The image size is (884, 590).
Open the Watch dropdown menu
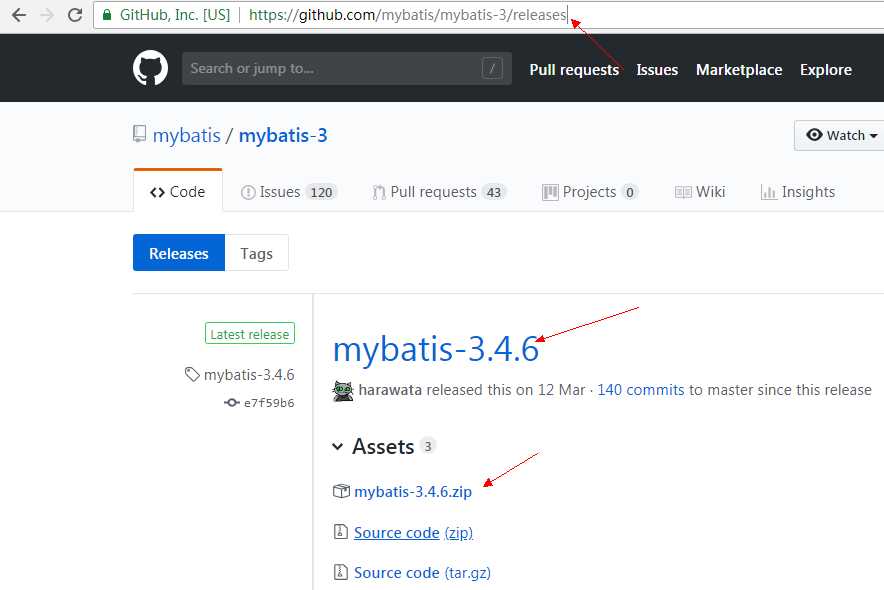coord(840,135)
